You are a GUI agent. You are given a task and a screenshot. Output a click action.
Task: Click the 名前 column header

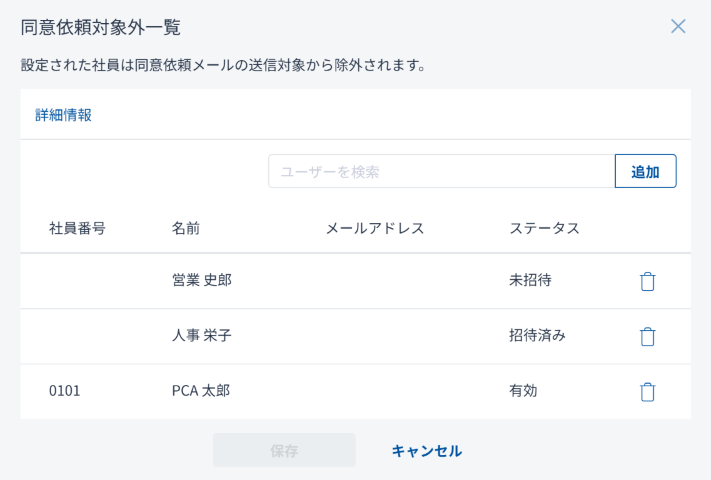point(186,228)
